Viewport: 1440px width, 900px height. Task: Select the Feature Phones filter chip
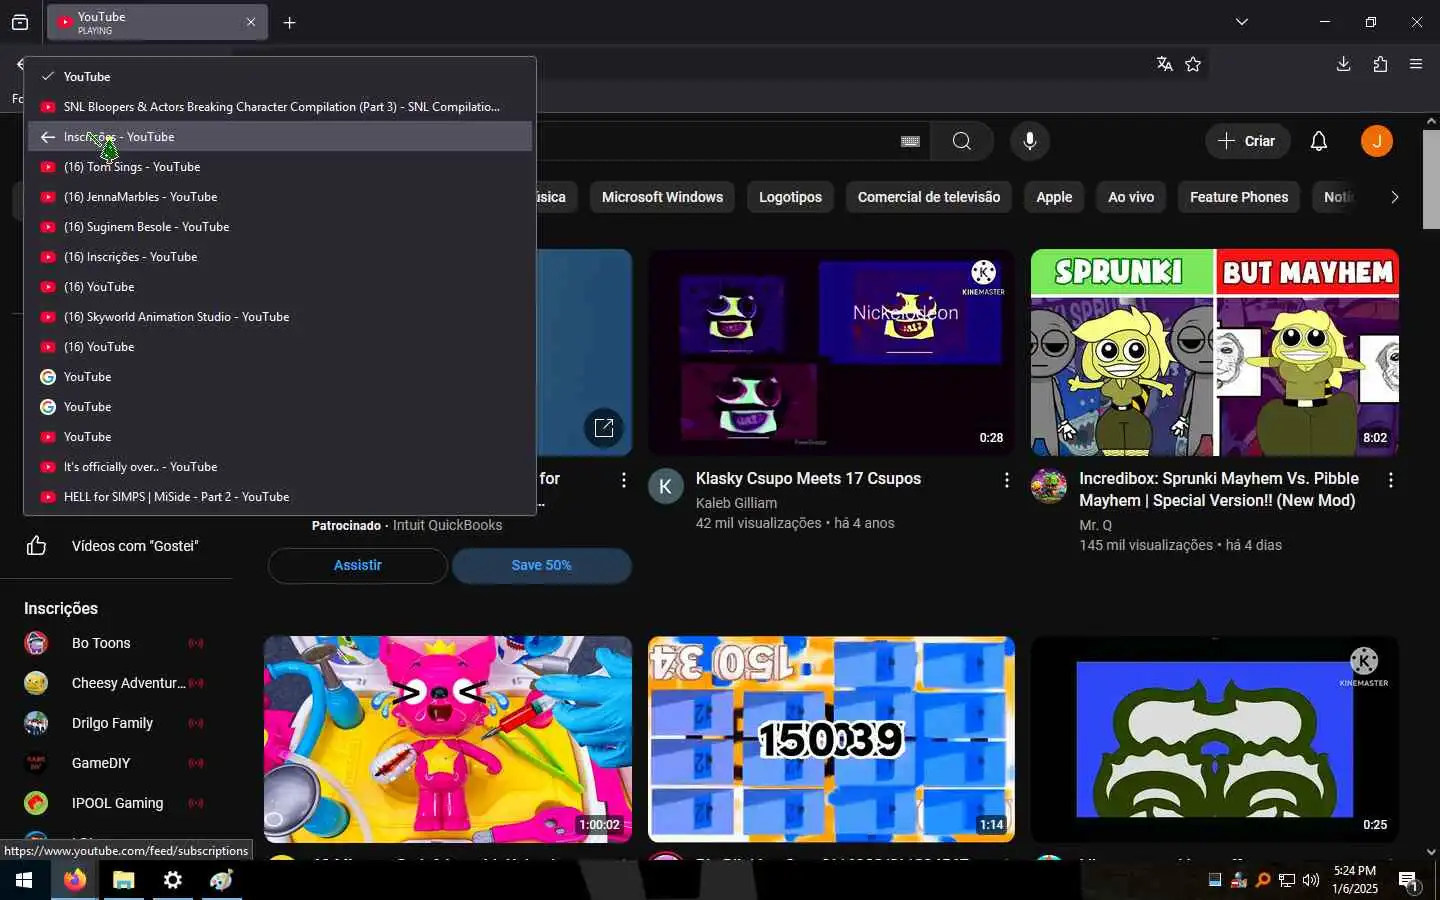click(x=1239, y=197)
